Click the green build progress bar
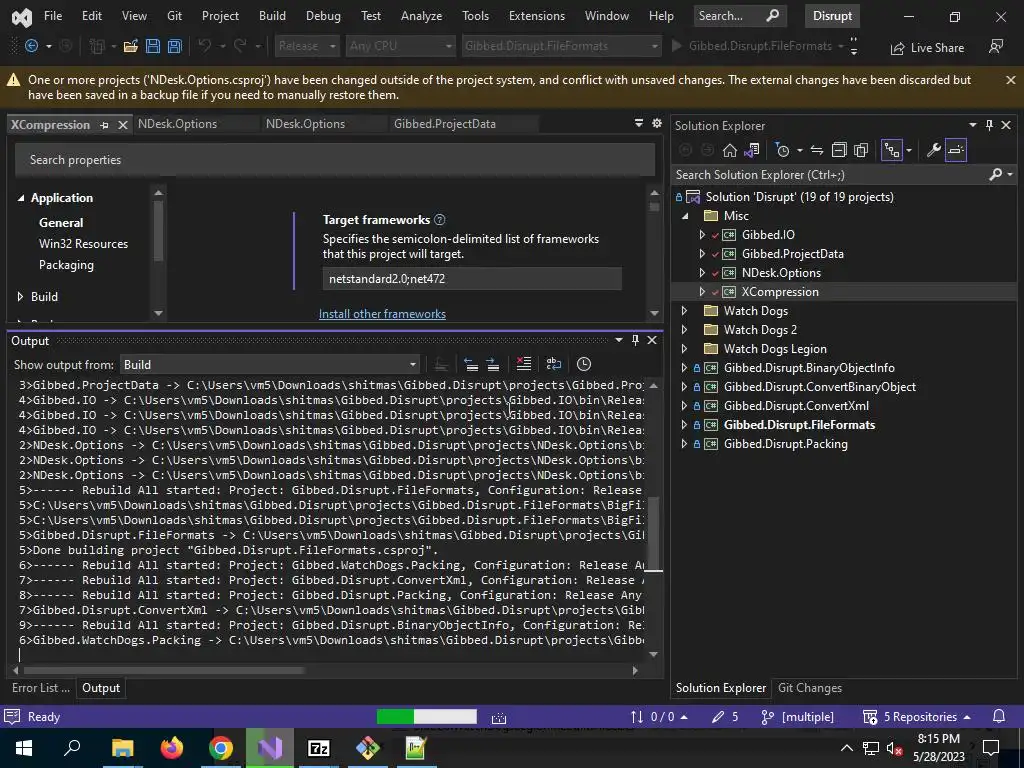 pos(426,716)
